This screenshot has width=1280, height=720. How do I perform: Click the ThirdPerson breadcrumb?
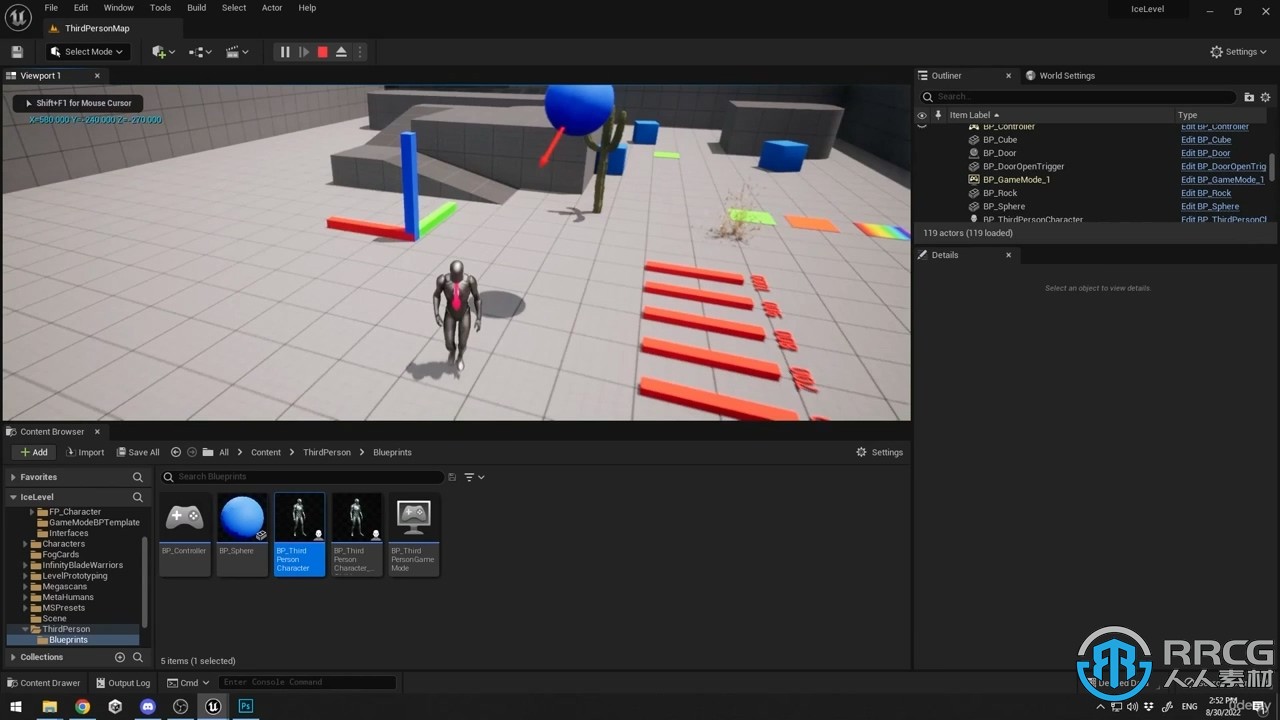tap(327, 452)
